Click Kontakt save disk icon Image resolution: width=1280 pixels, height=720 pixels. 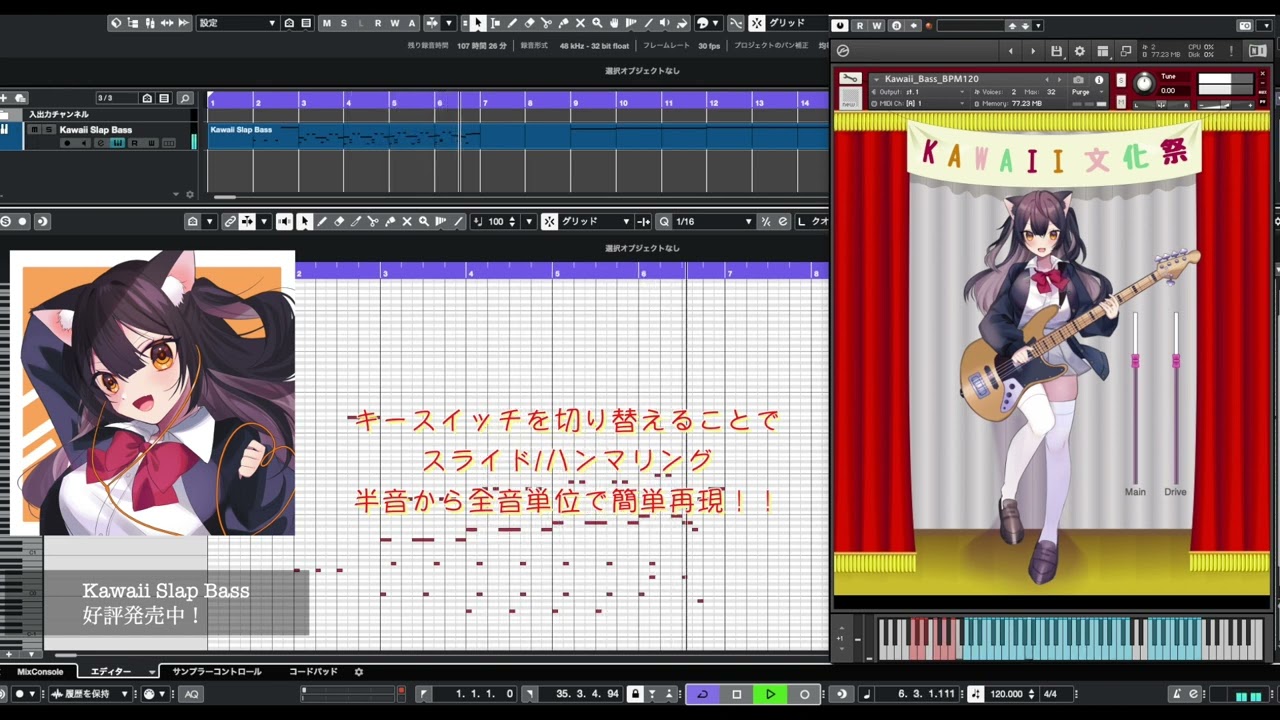coord(1056,51)
